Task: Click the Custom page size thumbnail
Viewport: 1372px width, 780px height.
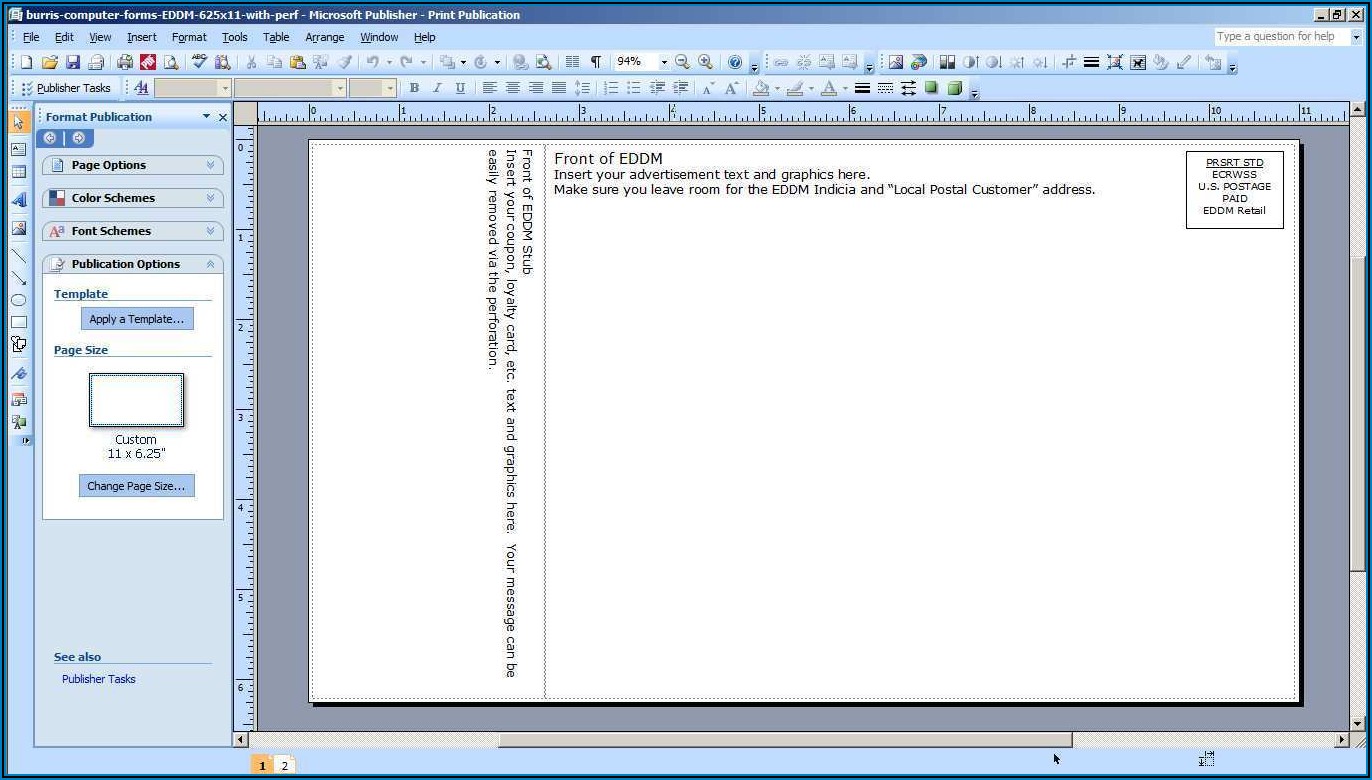Action: tap(136, 400)
